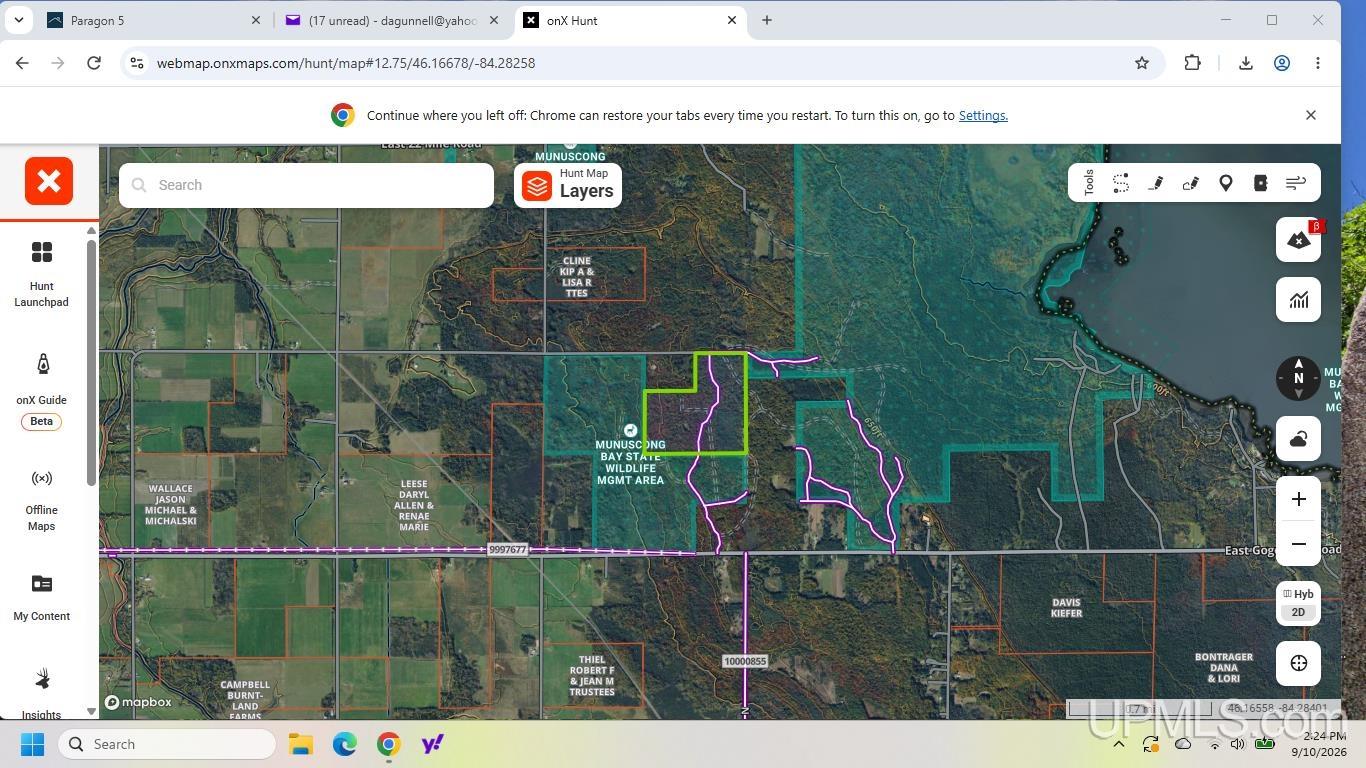Viewport: 1366px width, 768px height.
Task: Open Insights in the sidebar
Action: coord(41,692)
